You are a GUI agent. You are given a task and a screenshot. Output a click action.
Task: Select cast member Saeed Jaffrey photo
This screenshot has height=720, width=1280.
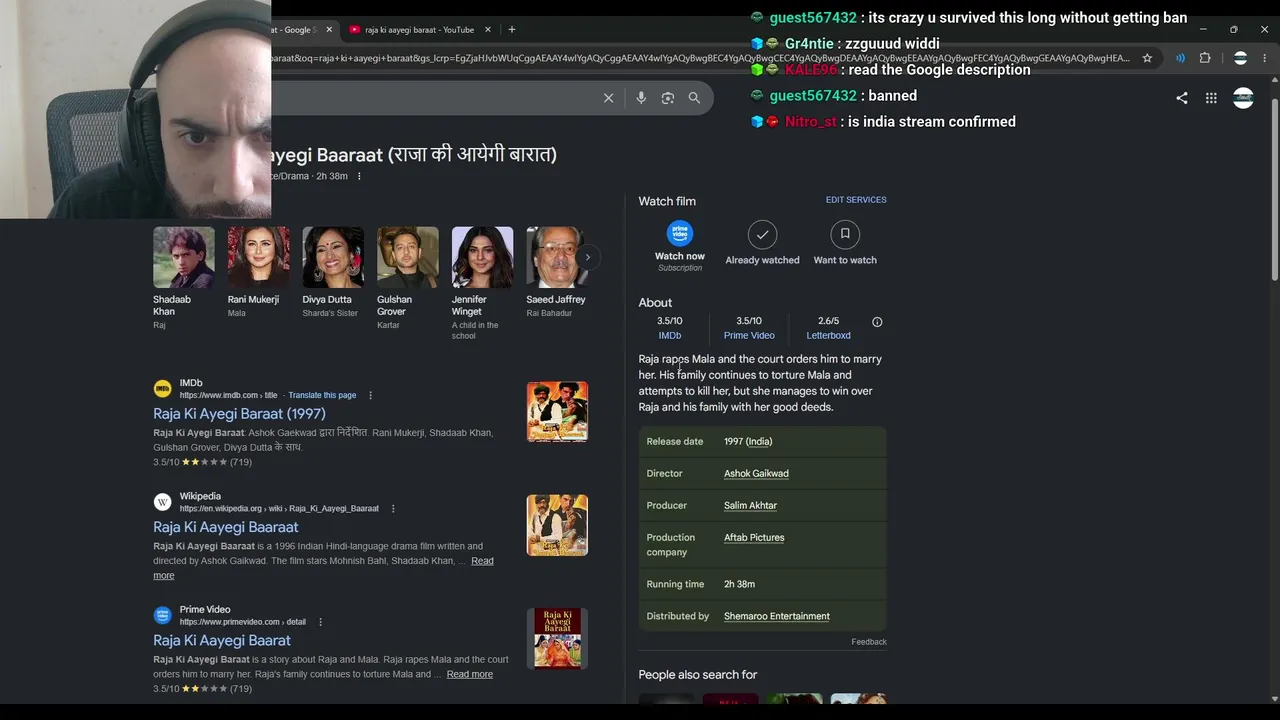(x=557, y=257)
